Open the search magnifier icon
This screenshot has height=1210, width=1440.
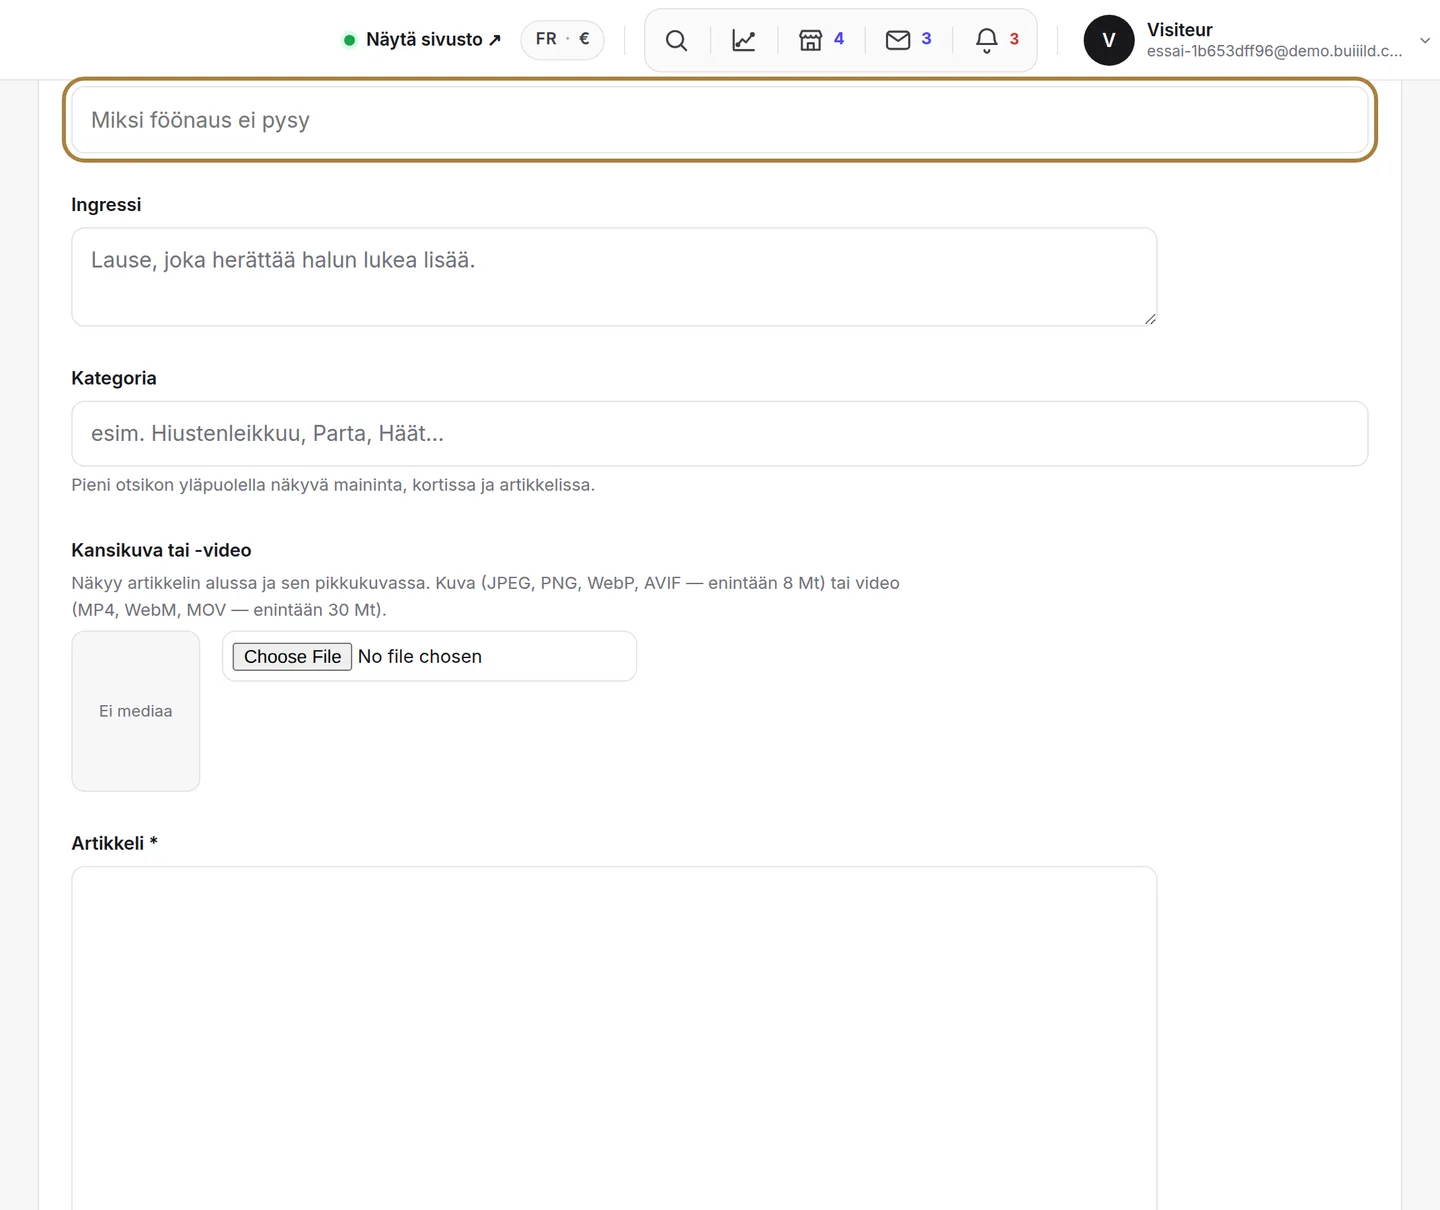click(x=677, y=40)
